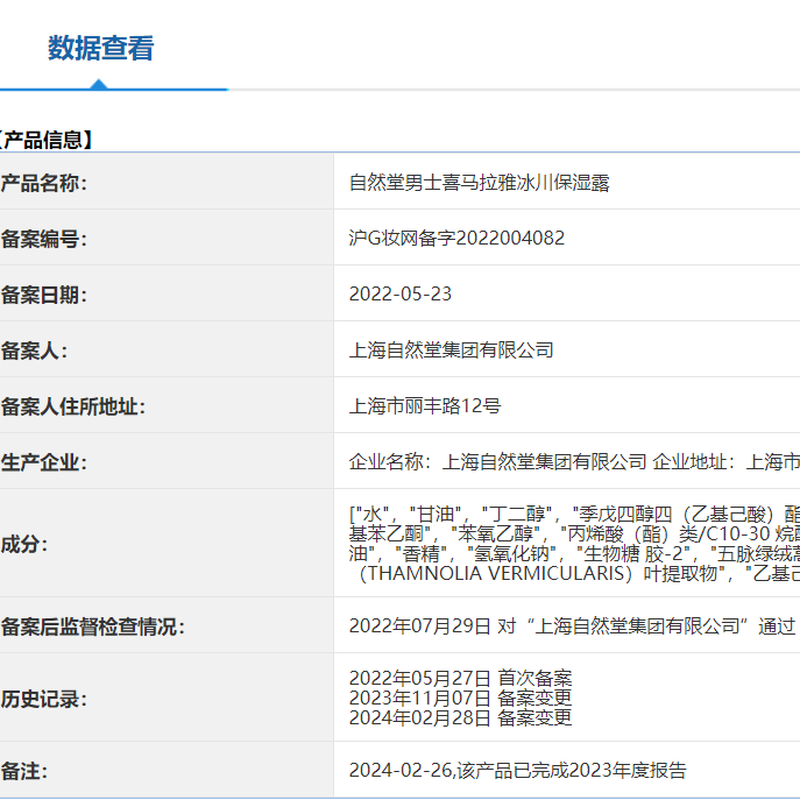Click the 成分 ingredients list text

[573, 544]
